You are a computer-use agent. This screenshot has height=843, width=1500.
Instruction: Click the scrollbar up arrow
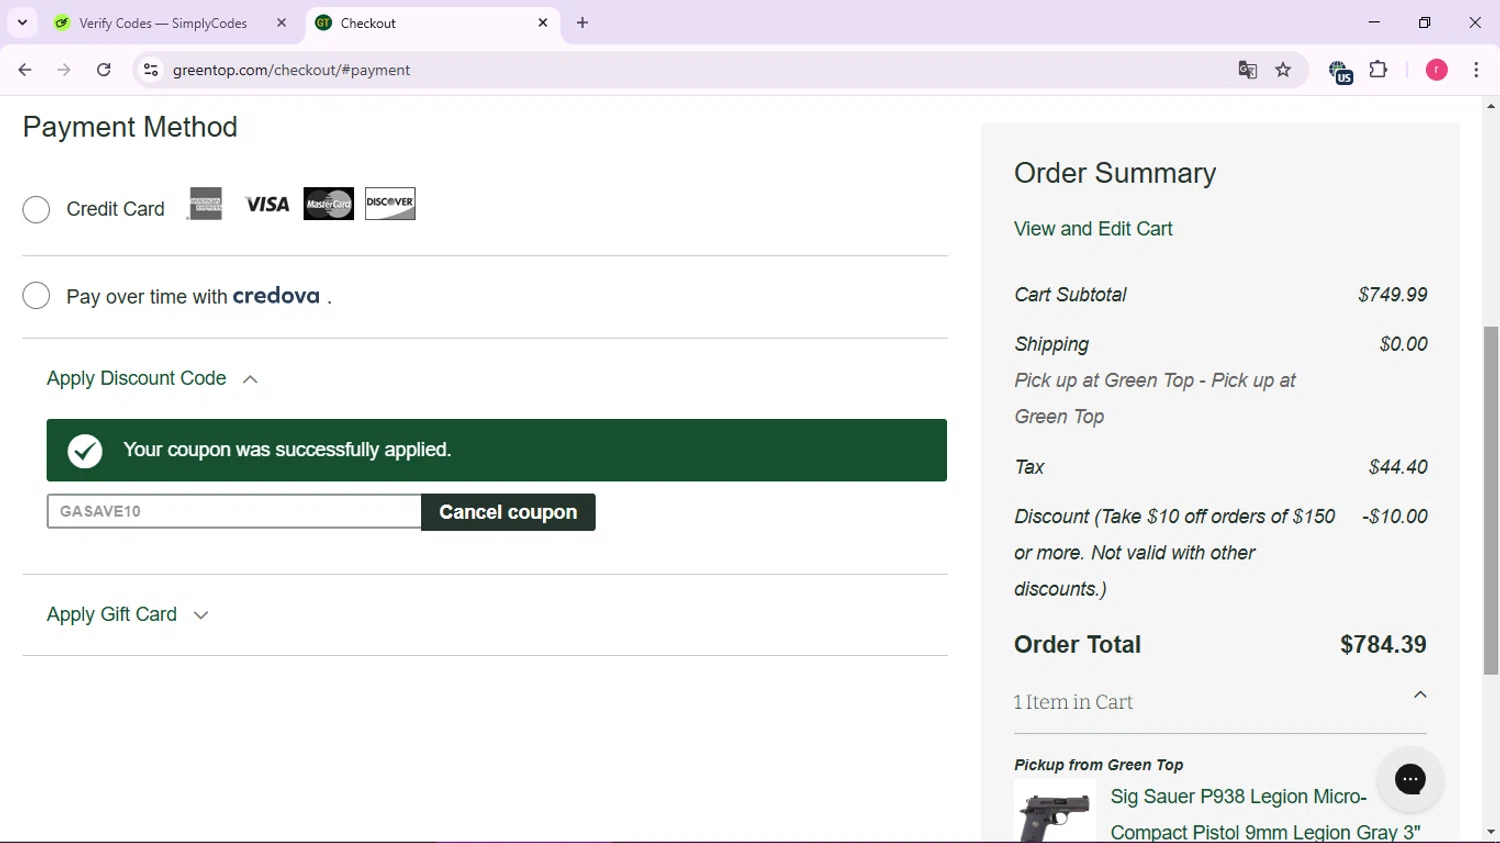(1491, 106)
